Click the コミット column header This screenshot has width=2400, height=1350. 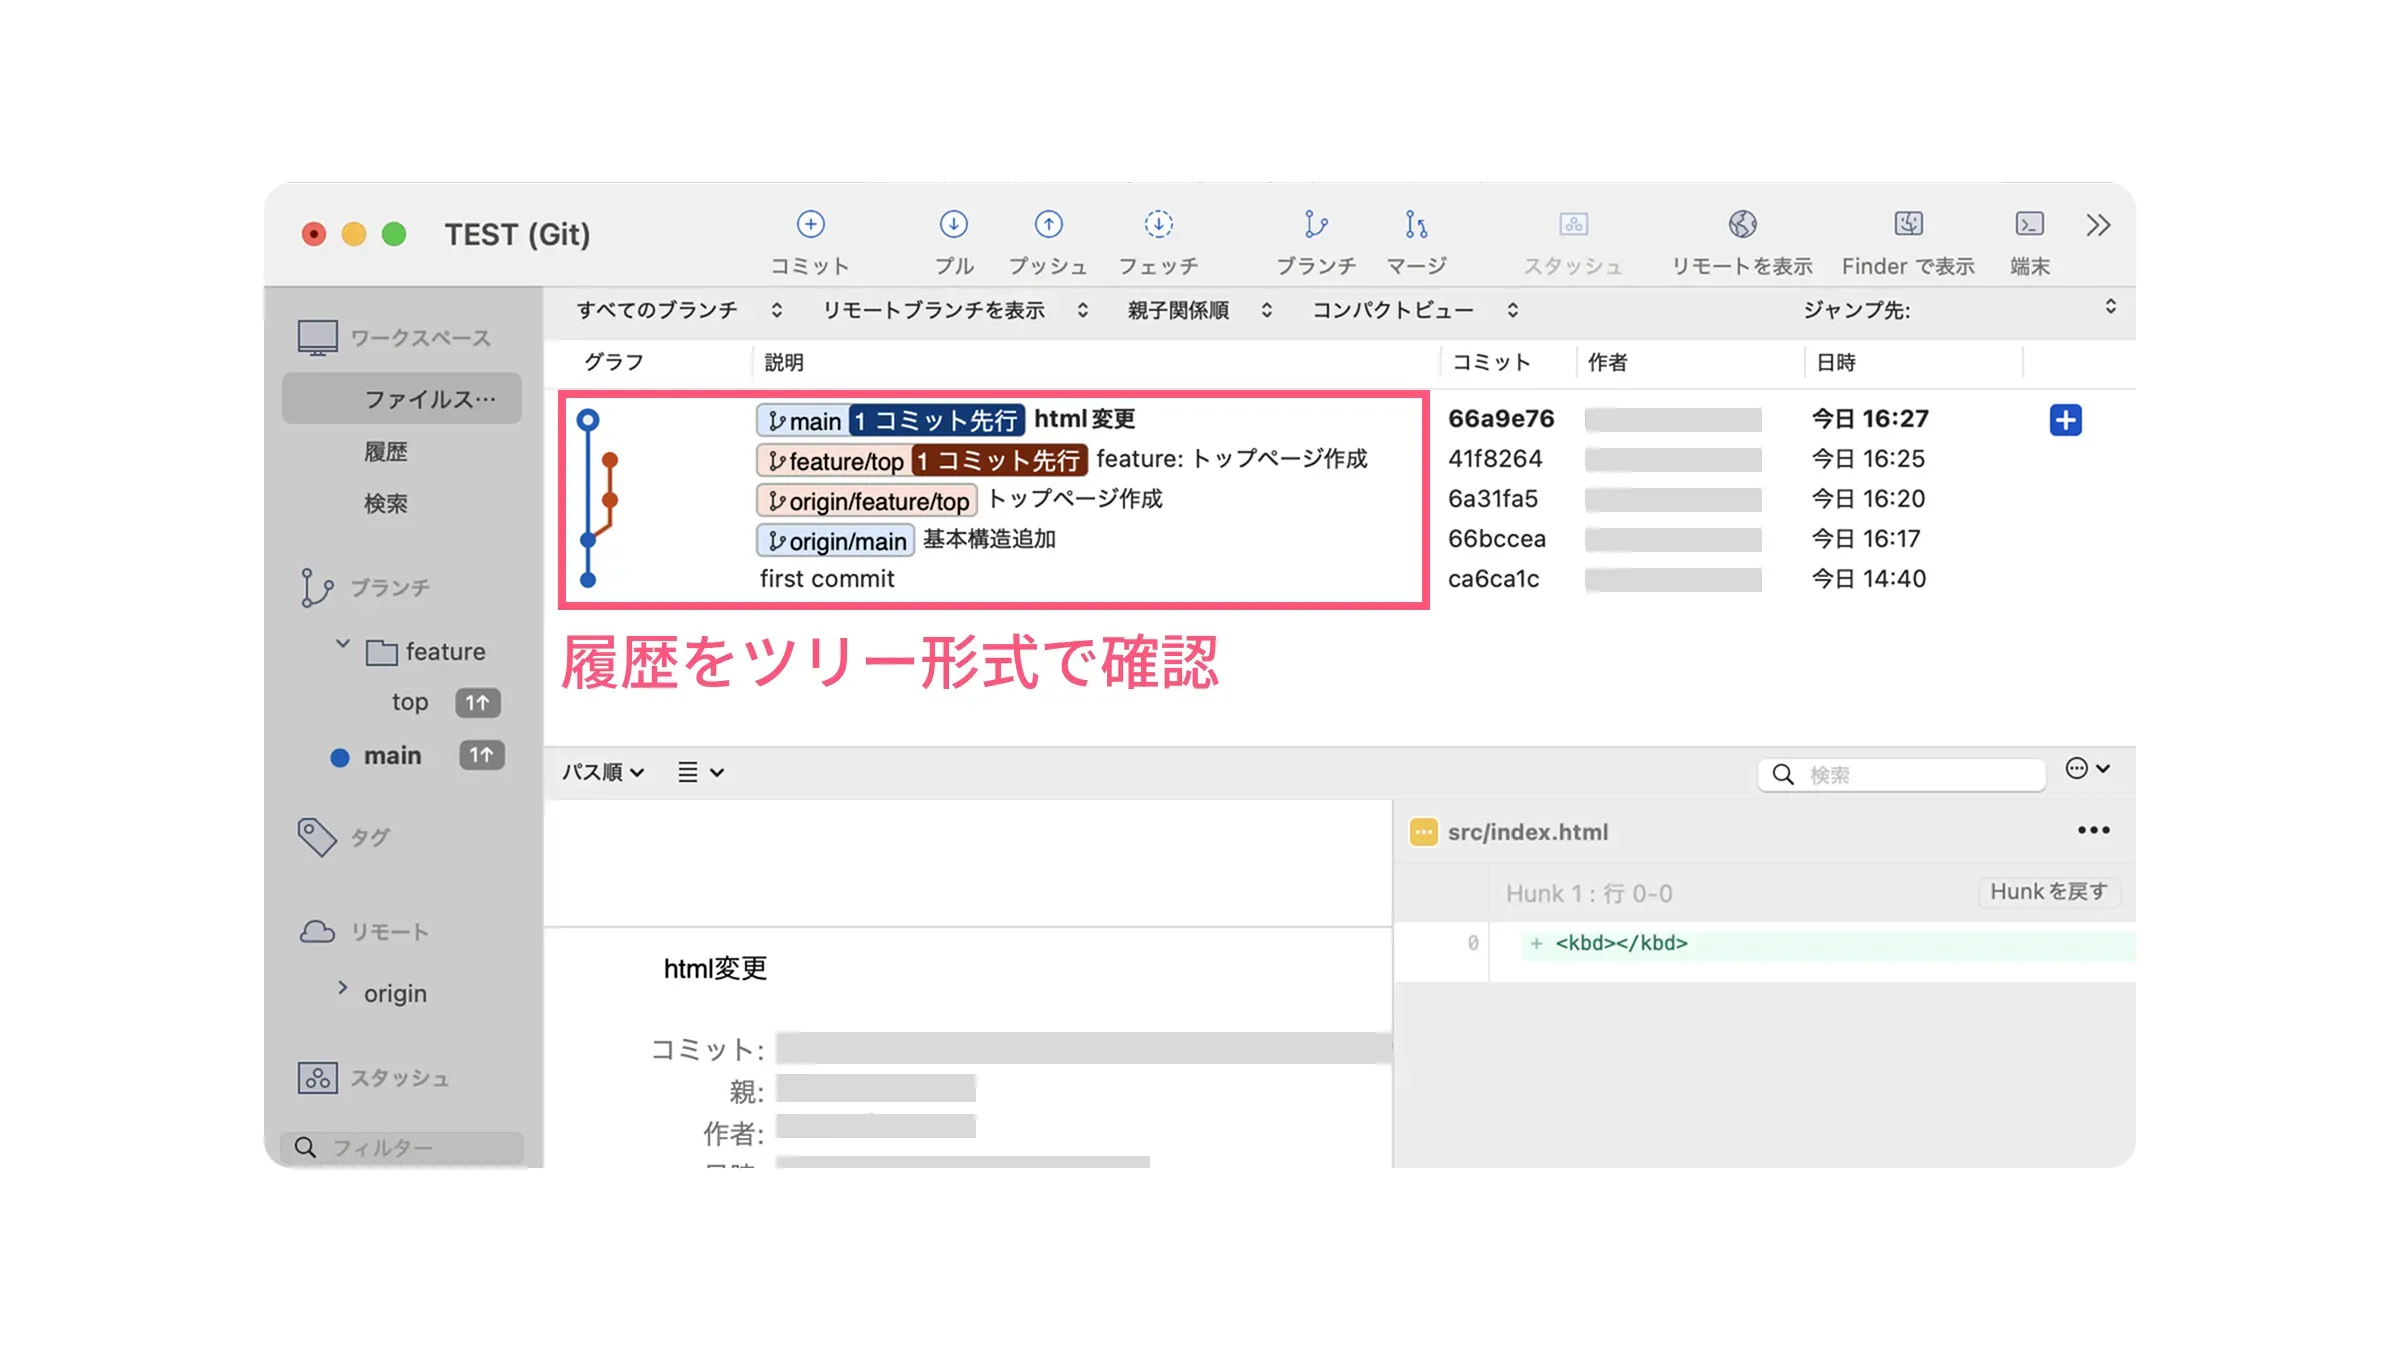tap(1491, 363)
